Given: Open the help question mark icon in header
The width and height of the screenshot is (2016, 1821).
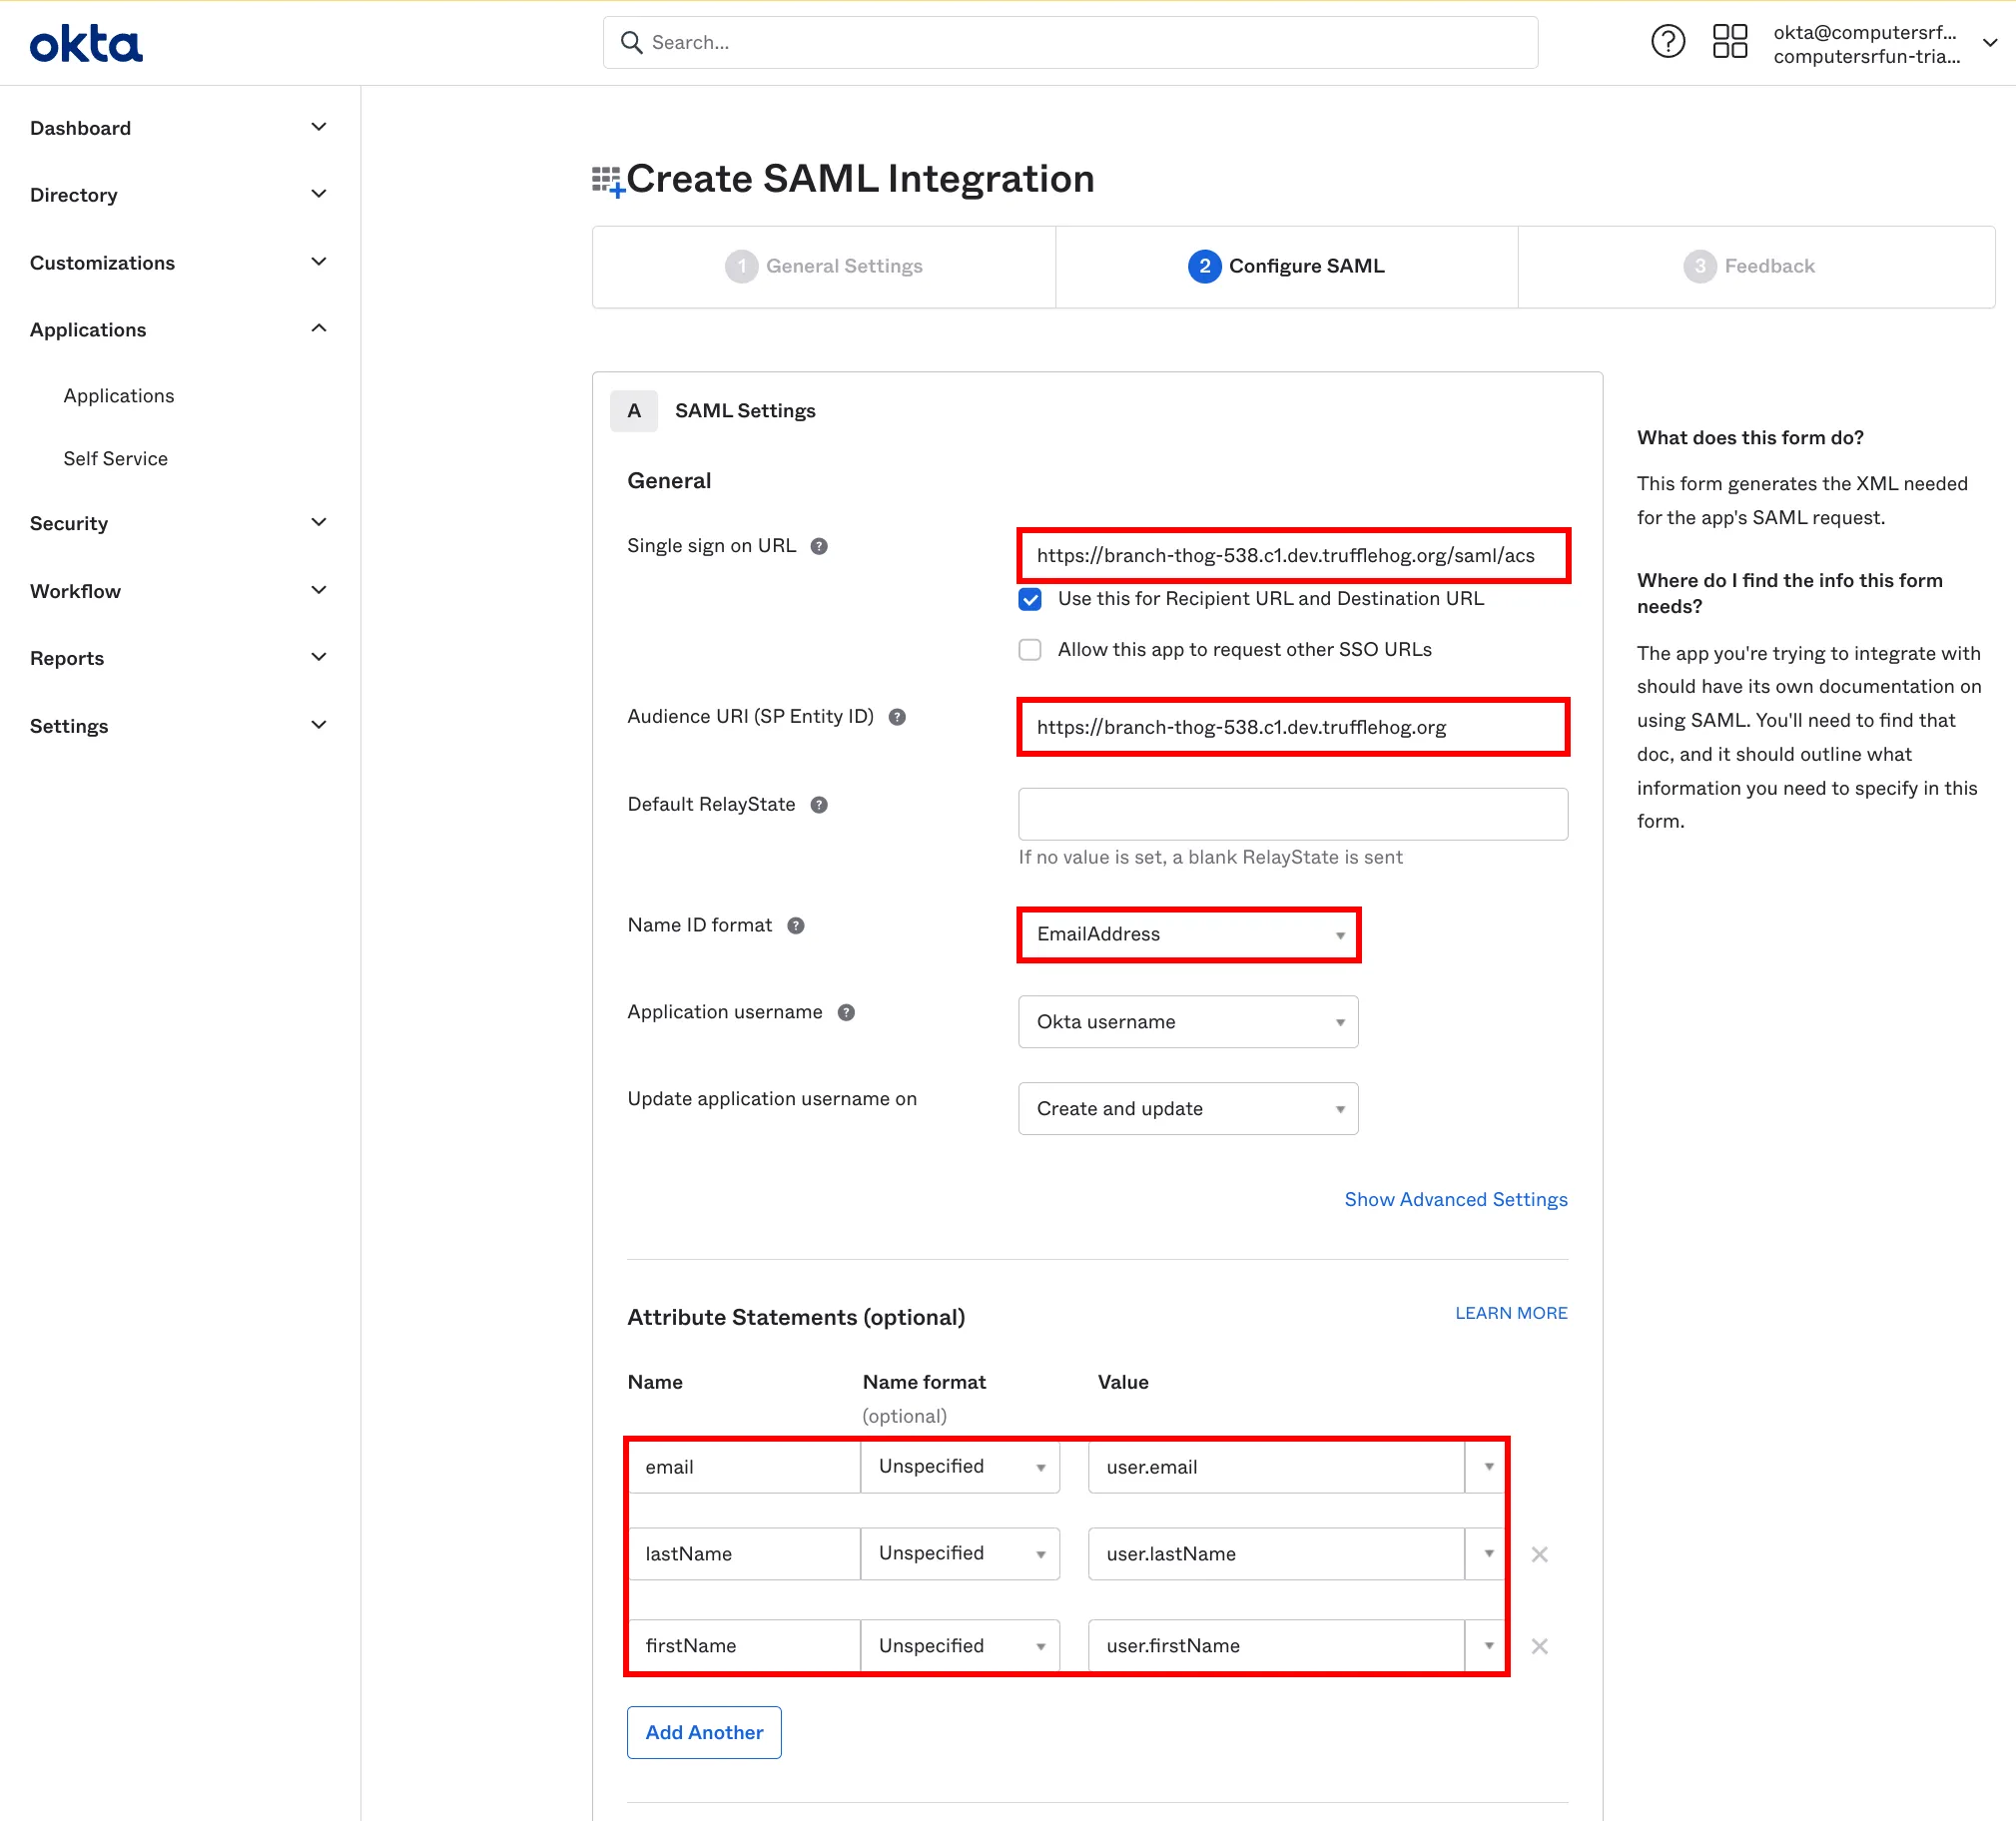Looking at the screenshot, I should click(x=1667, y=42).
